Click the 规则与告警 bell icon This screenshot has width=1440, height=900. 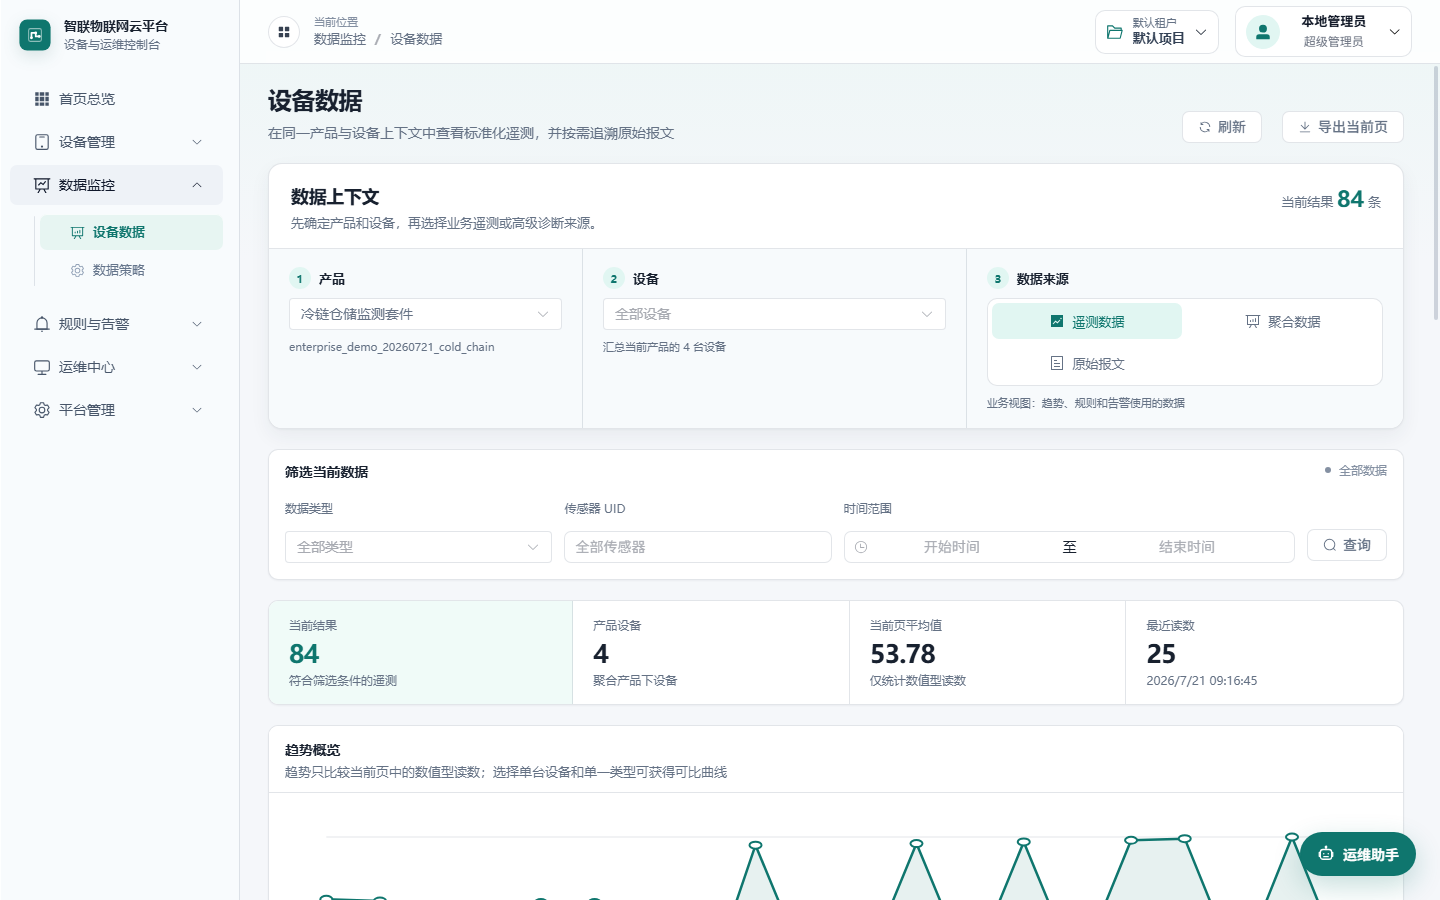coord(42,324)
